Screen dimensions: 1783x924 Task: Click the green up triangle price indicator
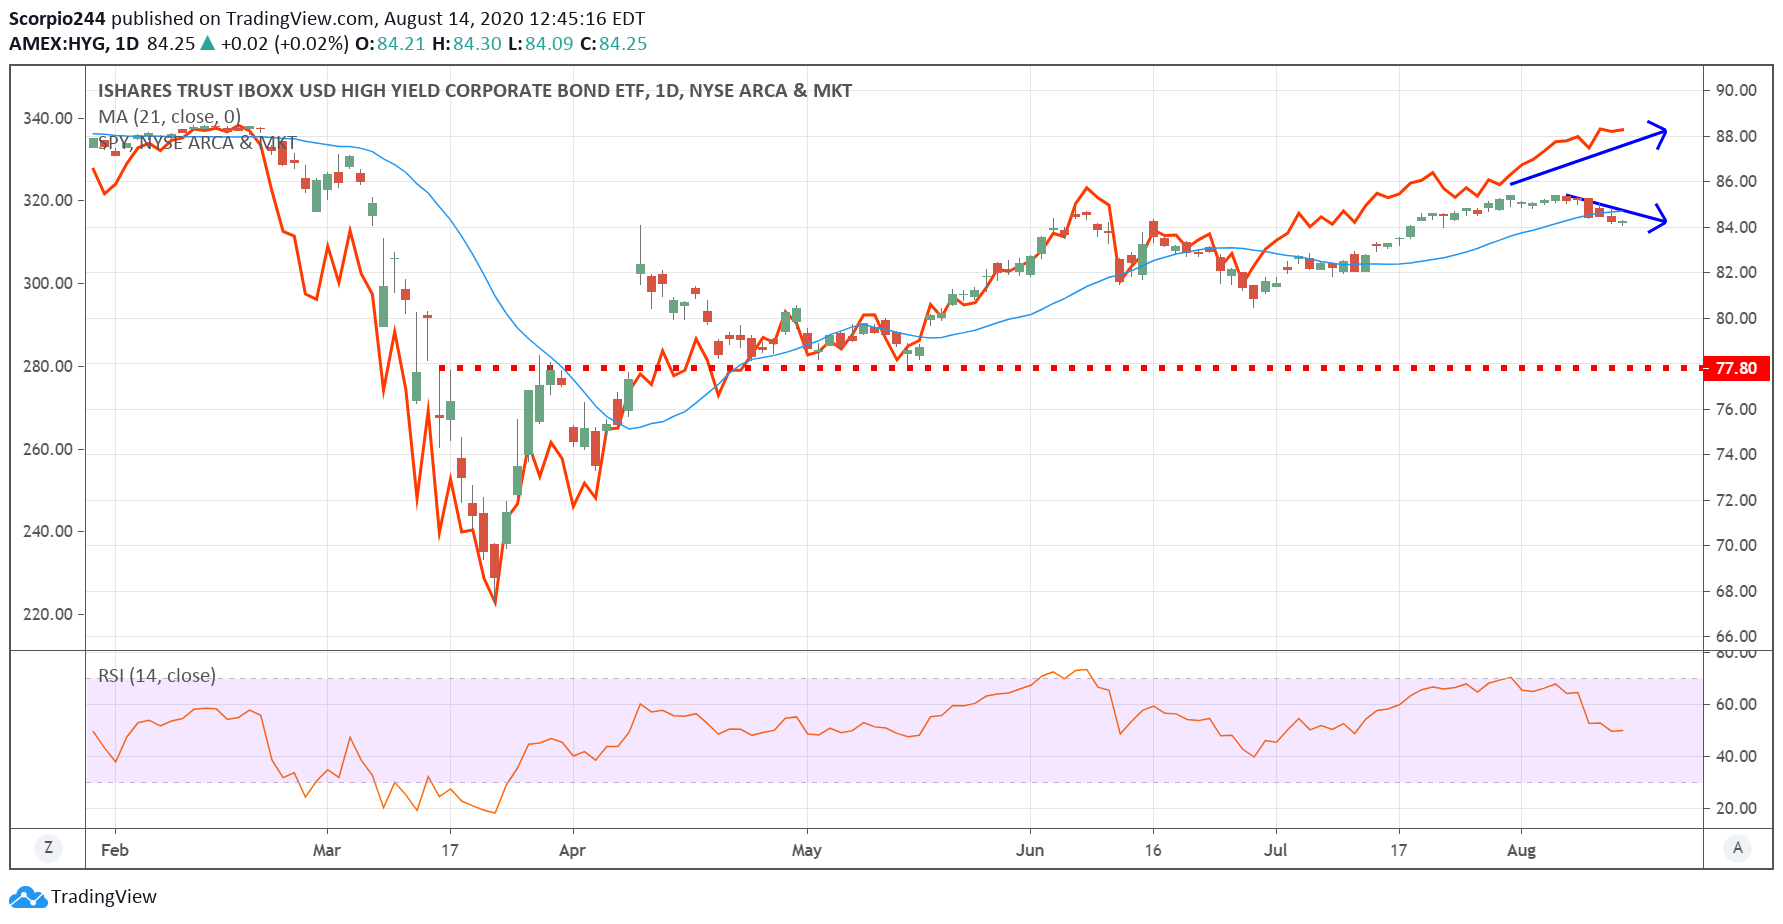[208, 43]
